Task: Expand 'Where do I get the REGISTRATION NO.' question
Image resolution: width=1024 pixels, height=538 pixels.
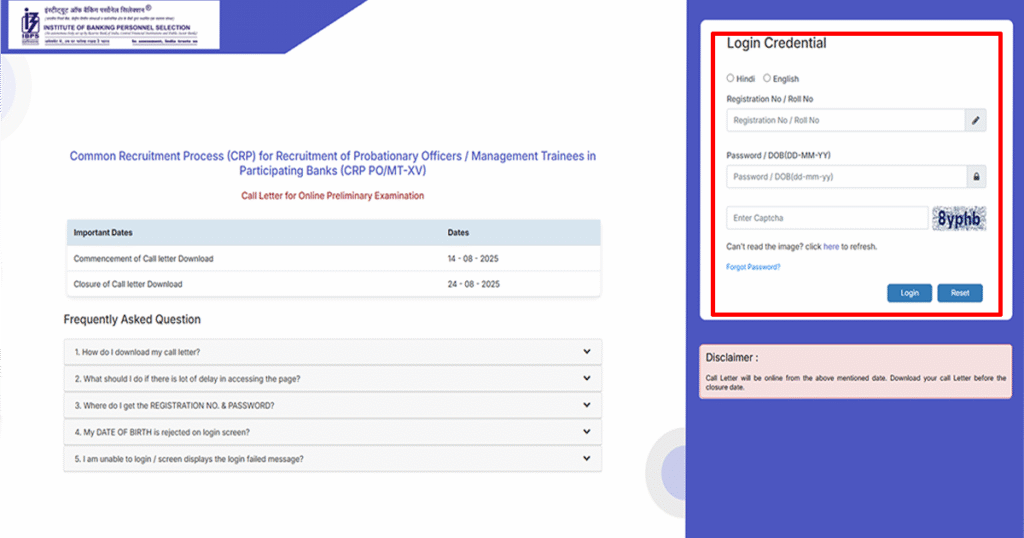Action: click(x=332, y=405)
